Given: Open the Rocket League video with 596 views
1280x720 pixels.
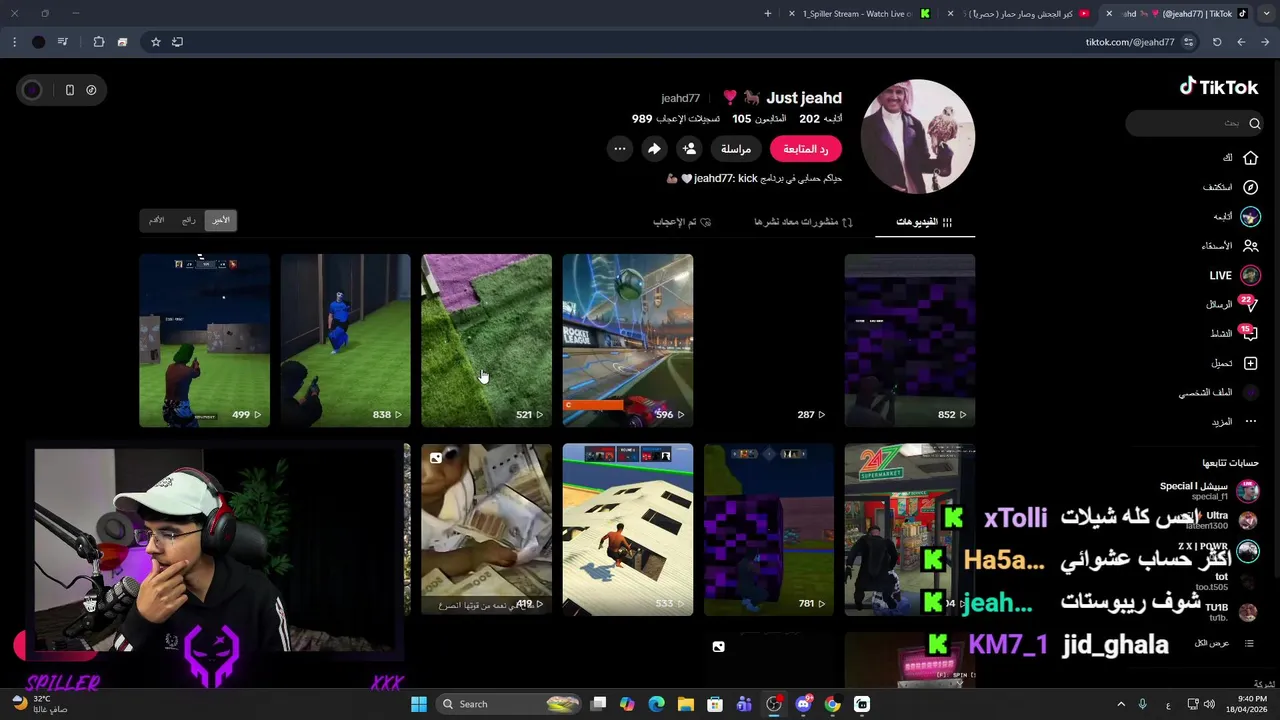Looking at the screenshot, I should (628, 340).
